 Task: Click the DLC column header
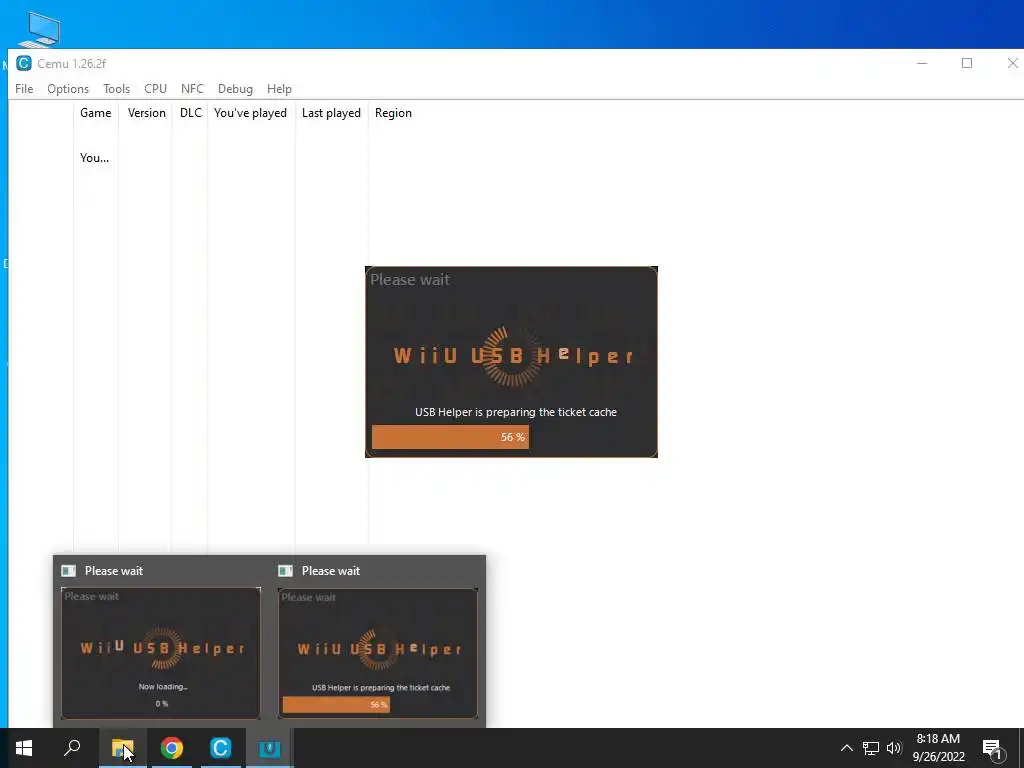[190, 113]
